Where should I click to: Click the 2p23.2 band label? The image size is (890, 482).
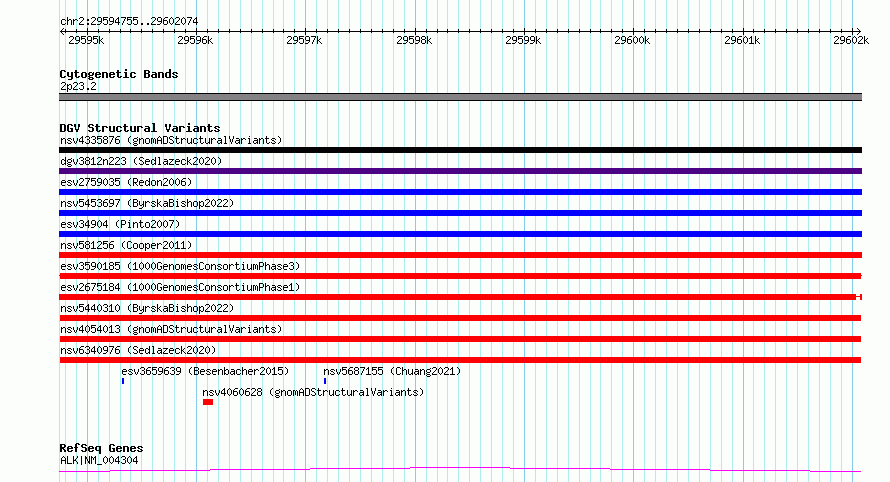click(78, 86)
